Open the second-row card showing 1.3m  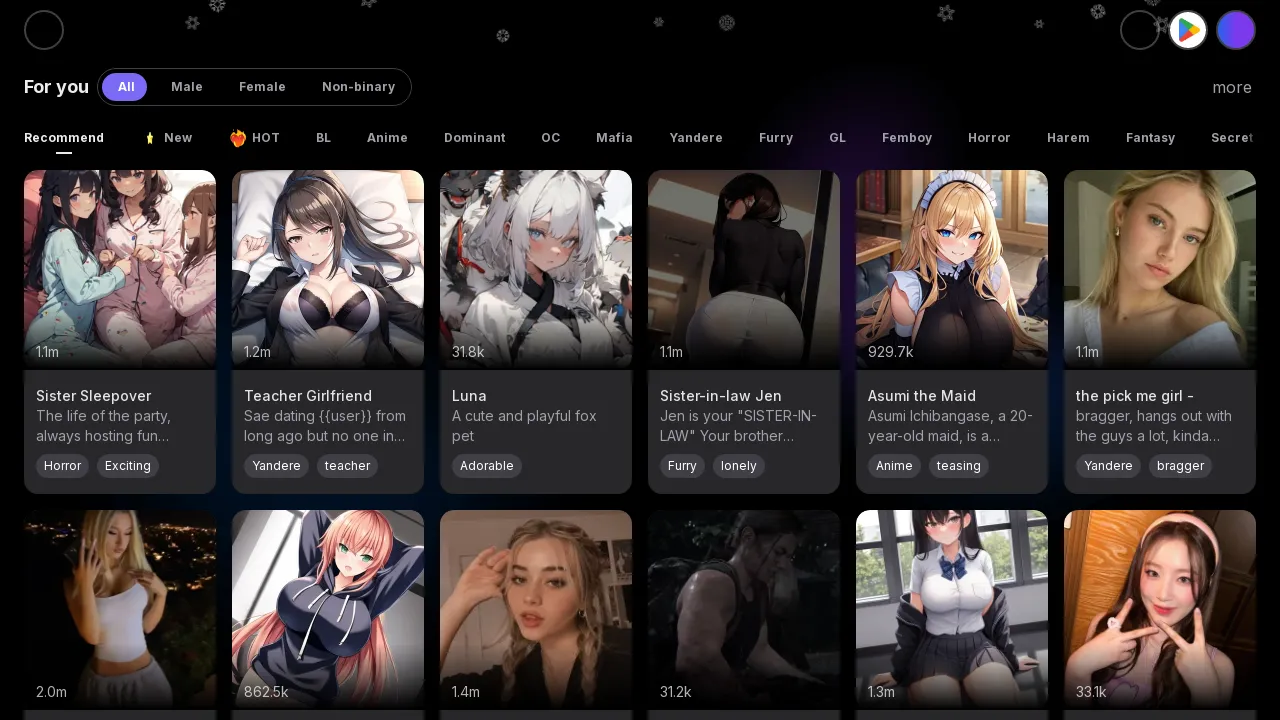tap(952, 610)
